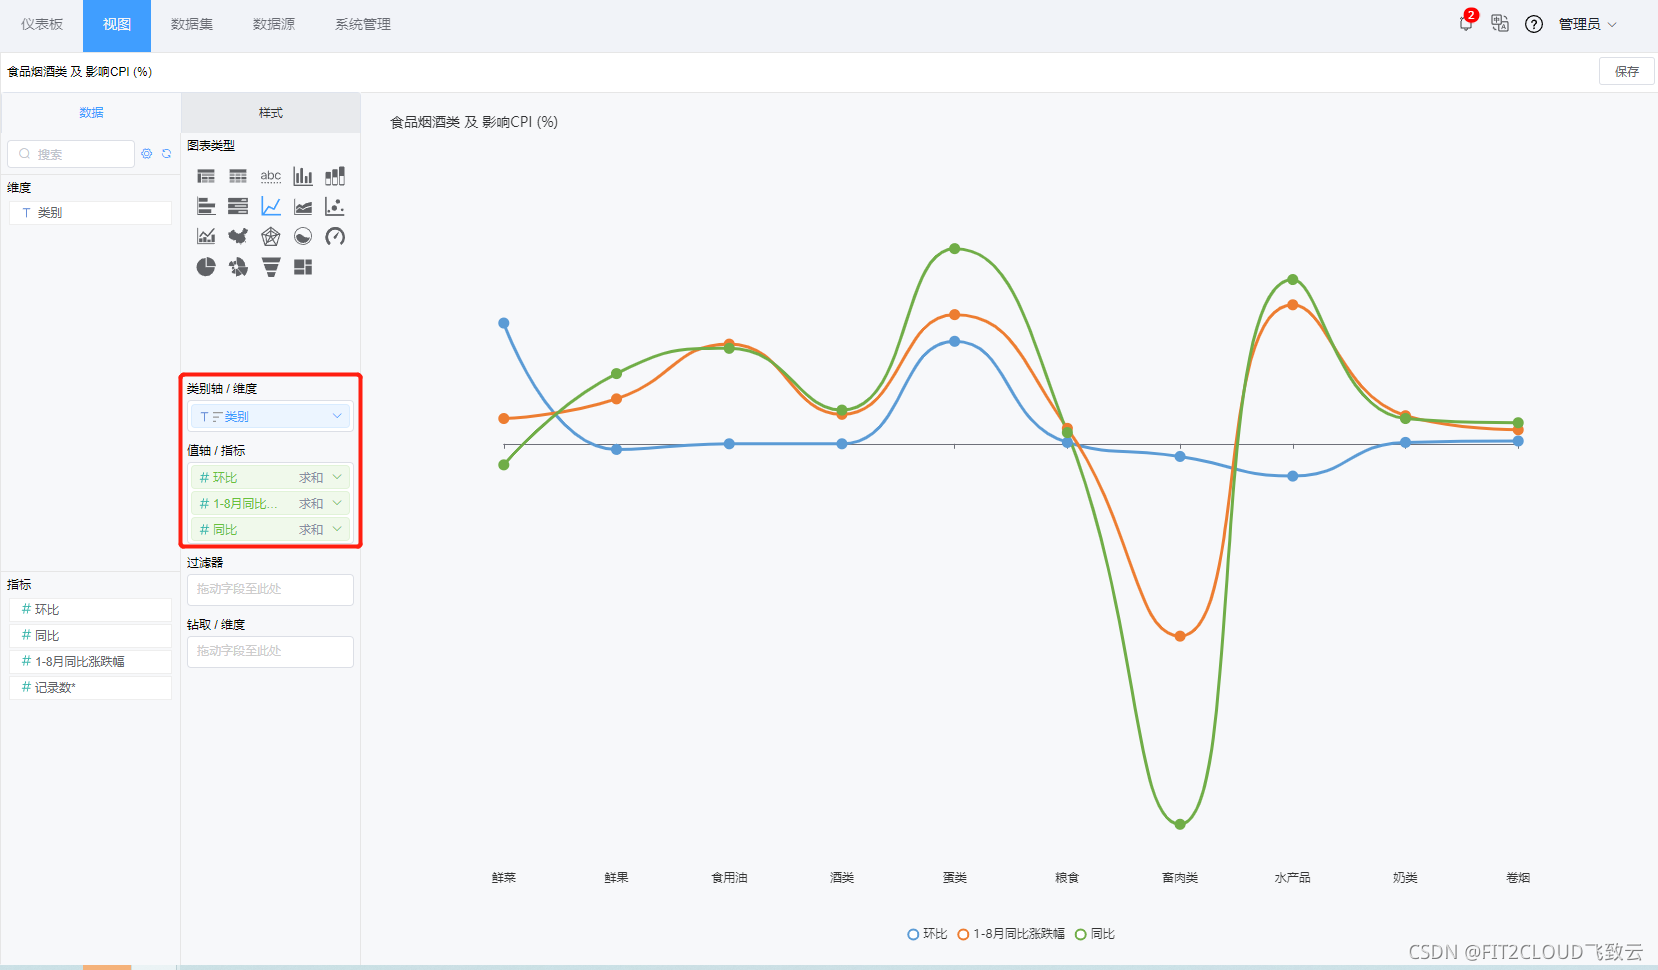This screenshot has width=1658, height=970.
Task: Select the gauge chart type icon
Action: click(x=335, y=236)
